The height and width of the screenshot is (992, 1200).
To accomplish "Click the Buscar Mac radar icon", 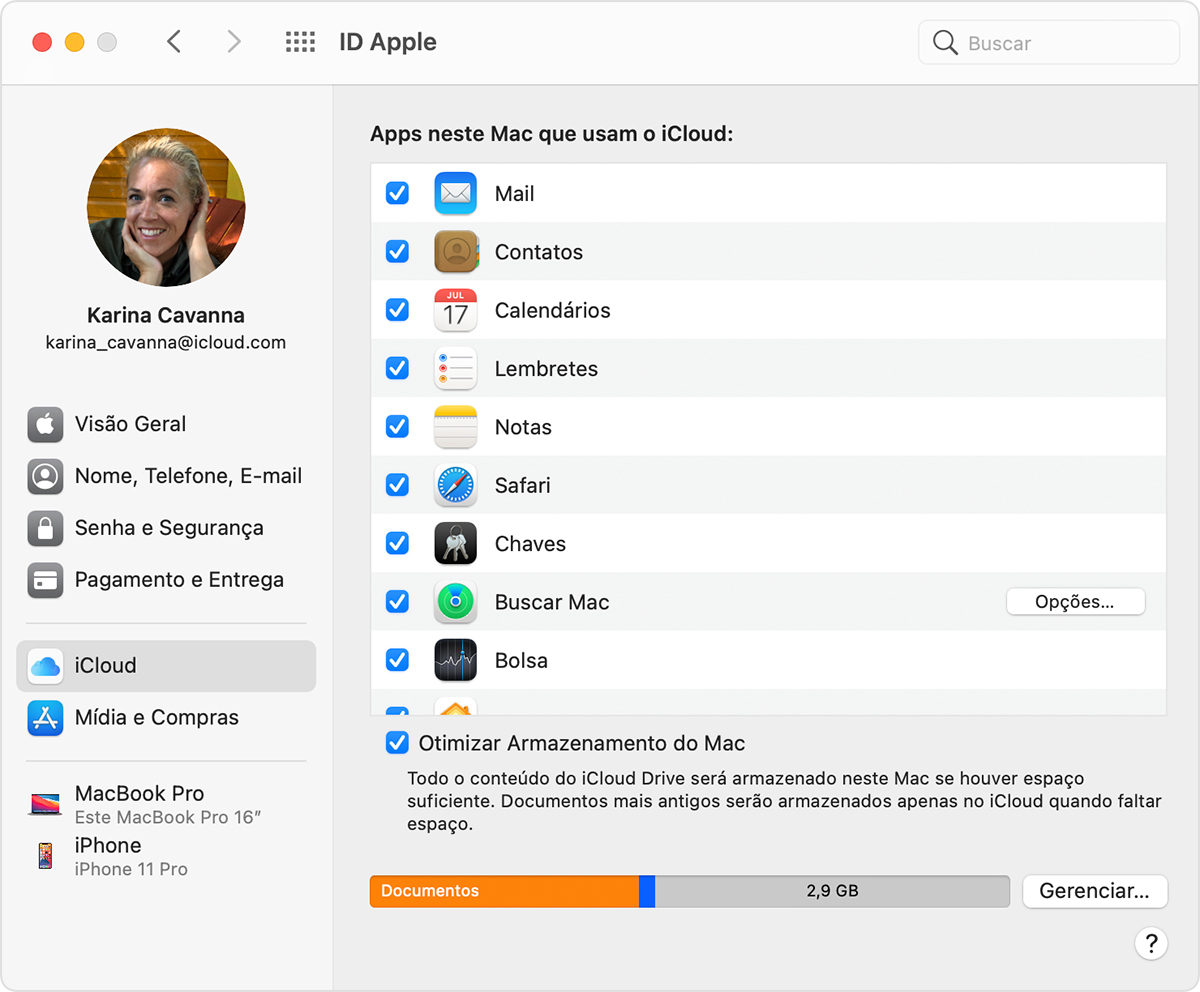I will click(x=455, y=602).
